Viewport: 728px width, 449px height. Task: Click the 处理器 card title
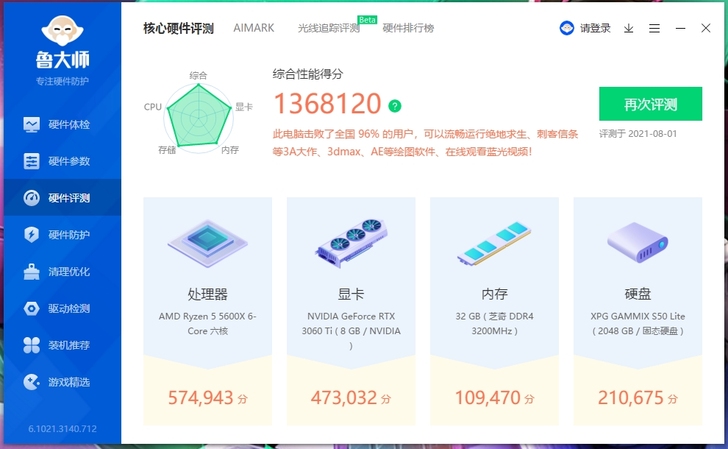208,294
